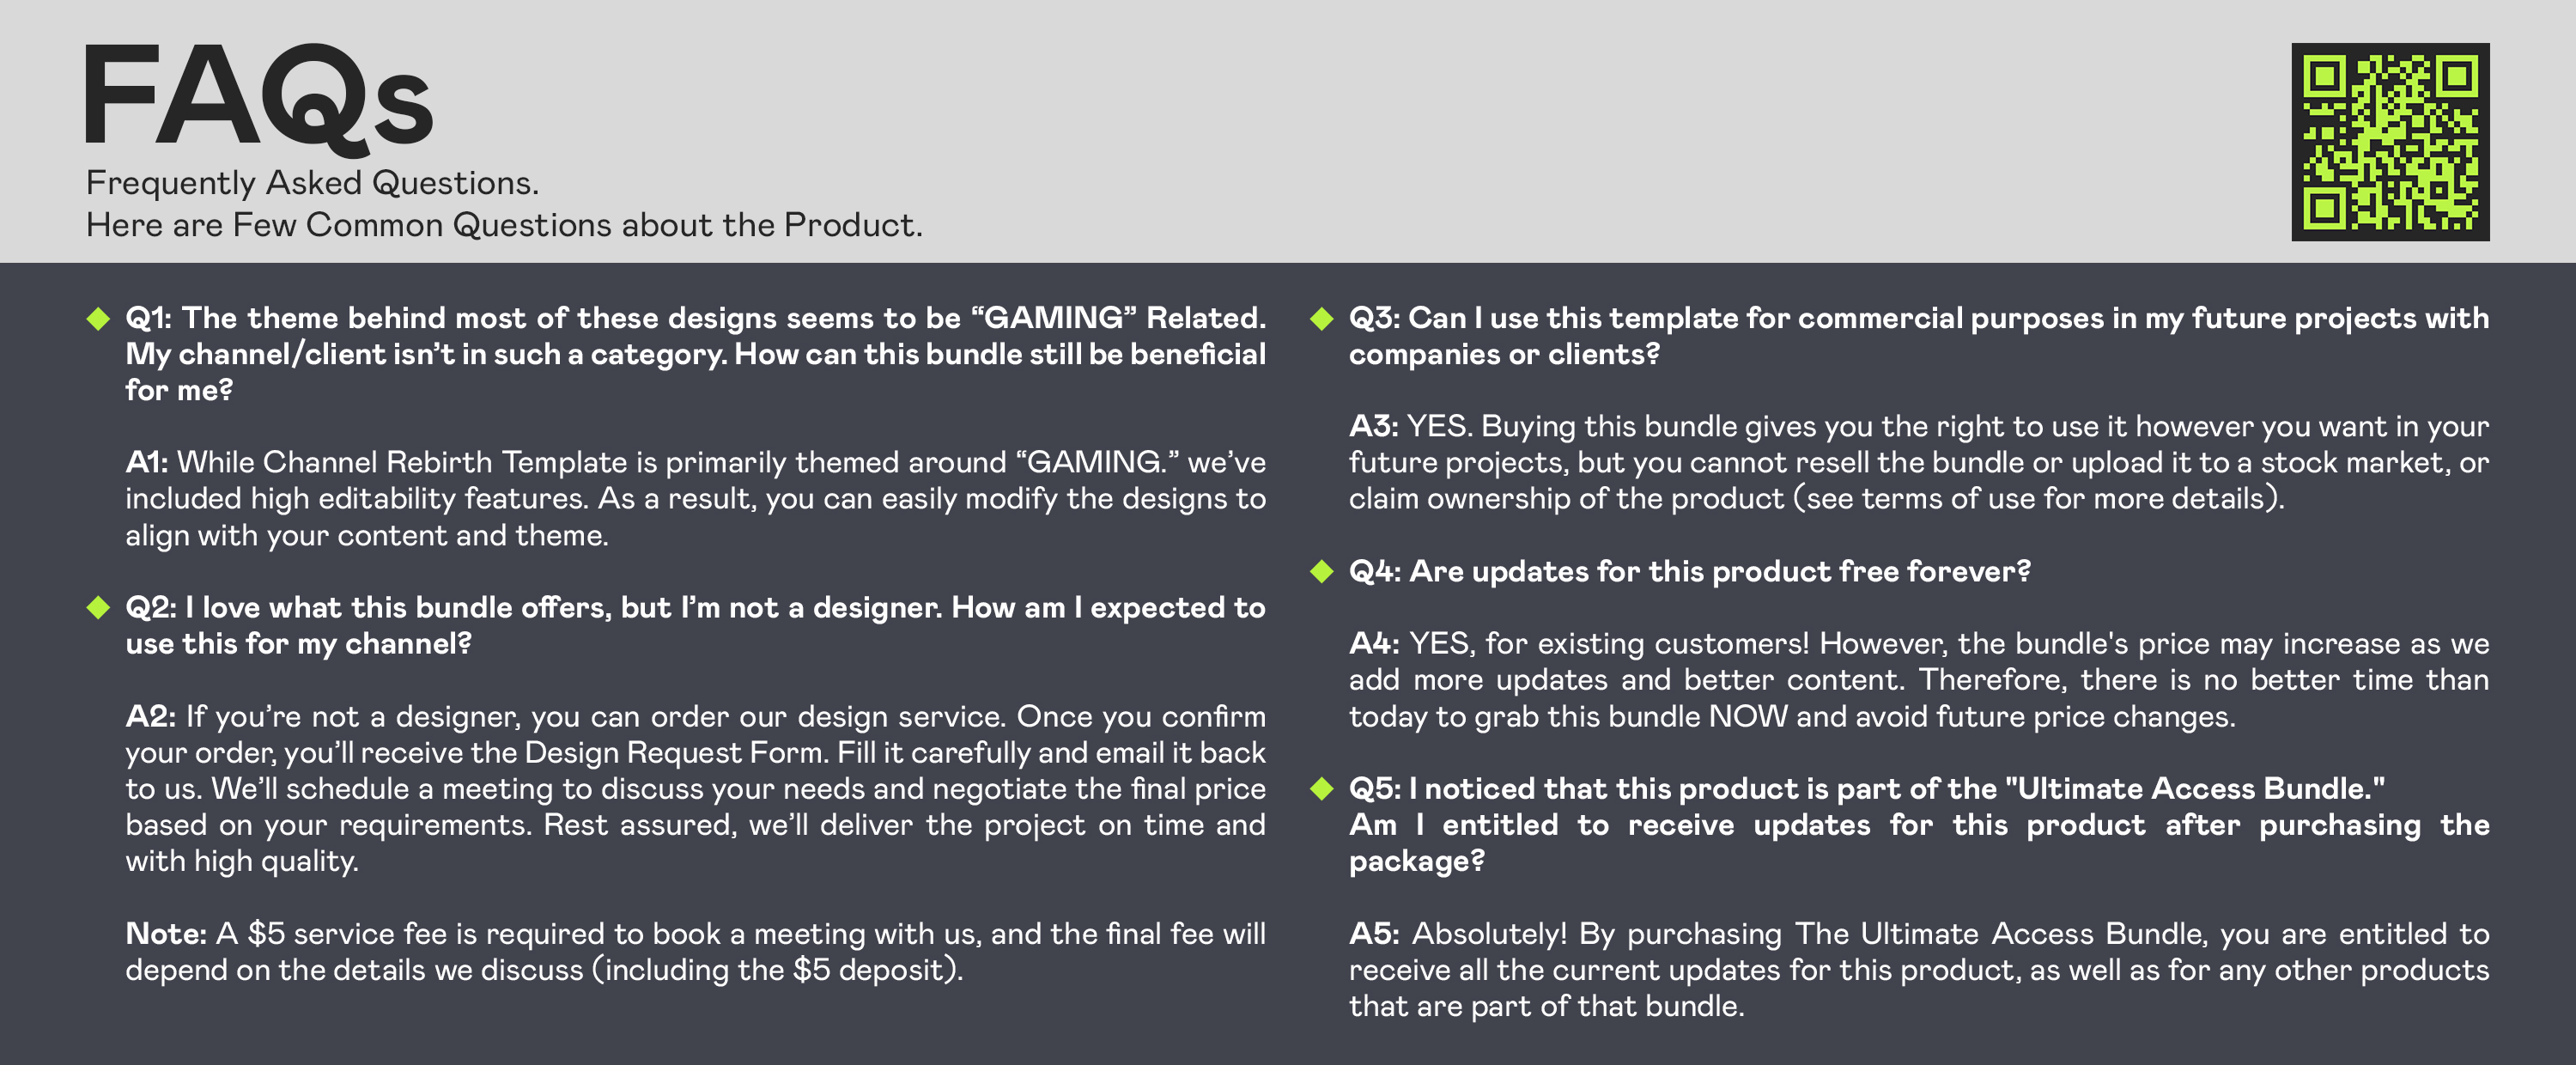Select the Q5 question about Ultimate Access Bundle
The height and width of the screenshot is (1065, 2576).
point(1918,825)
